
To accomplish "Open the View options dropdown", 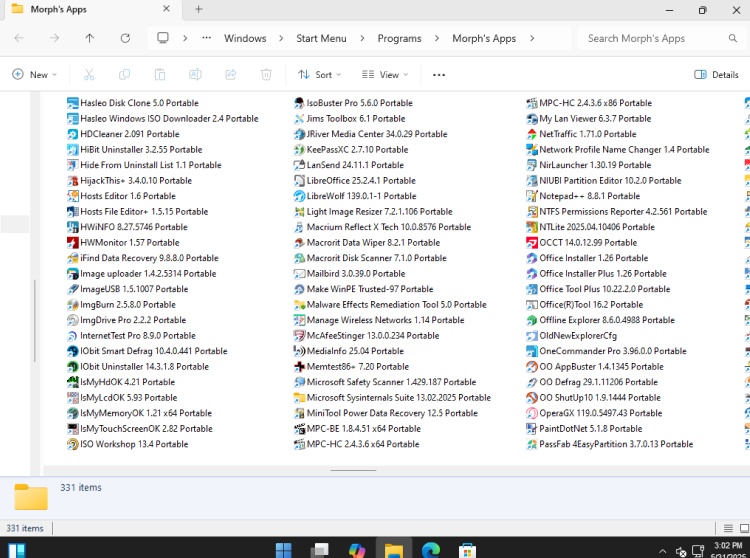I will tap(385, 75).
